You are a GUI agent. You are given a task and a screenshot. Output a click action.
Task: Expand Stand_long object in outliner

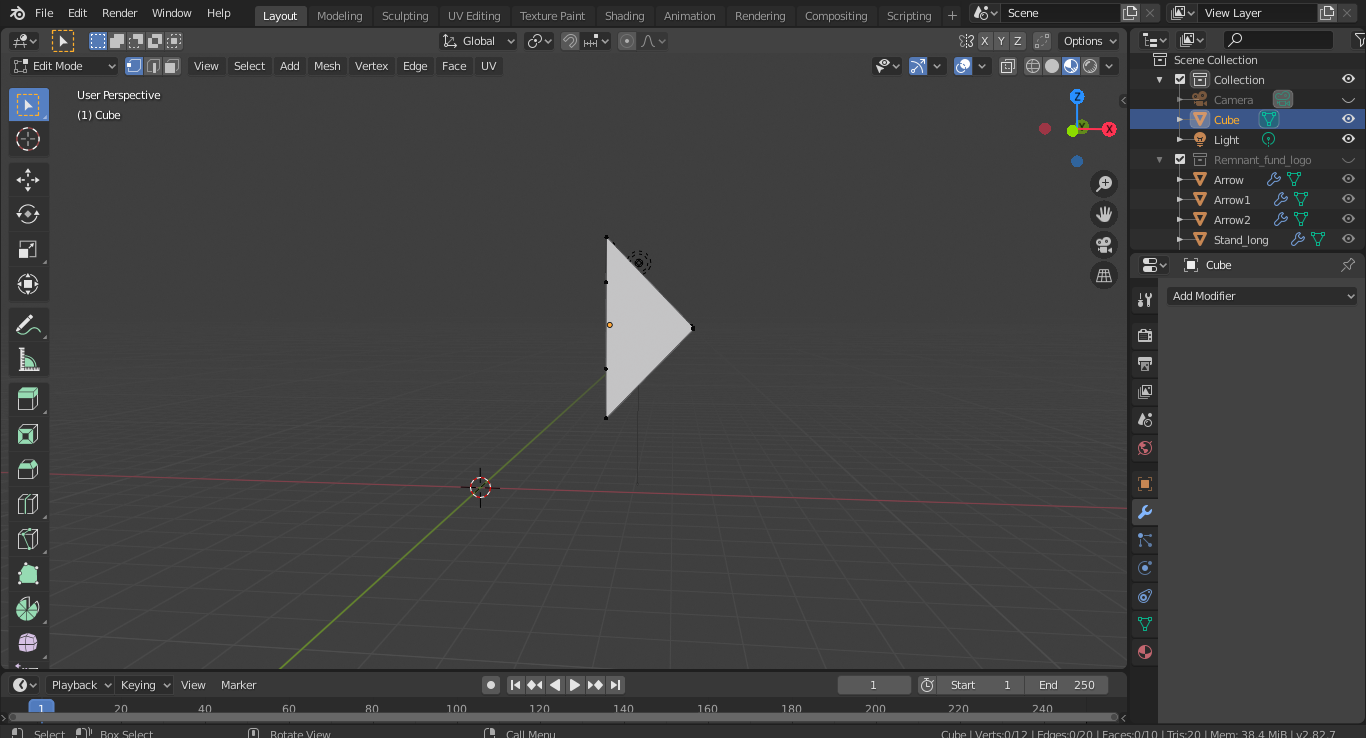[1180, 240]
